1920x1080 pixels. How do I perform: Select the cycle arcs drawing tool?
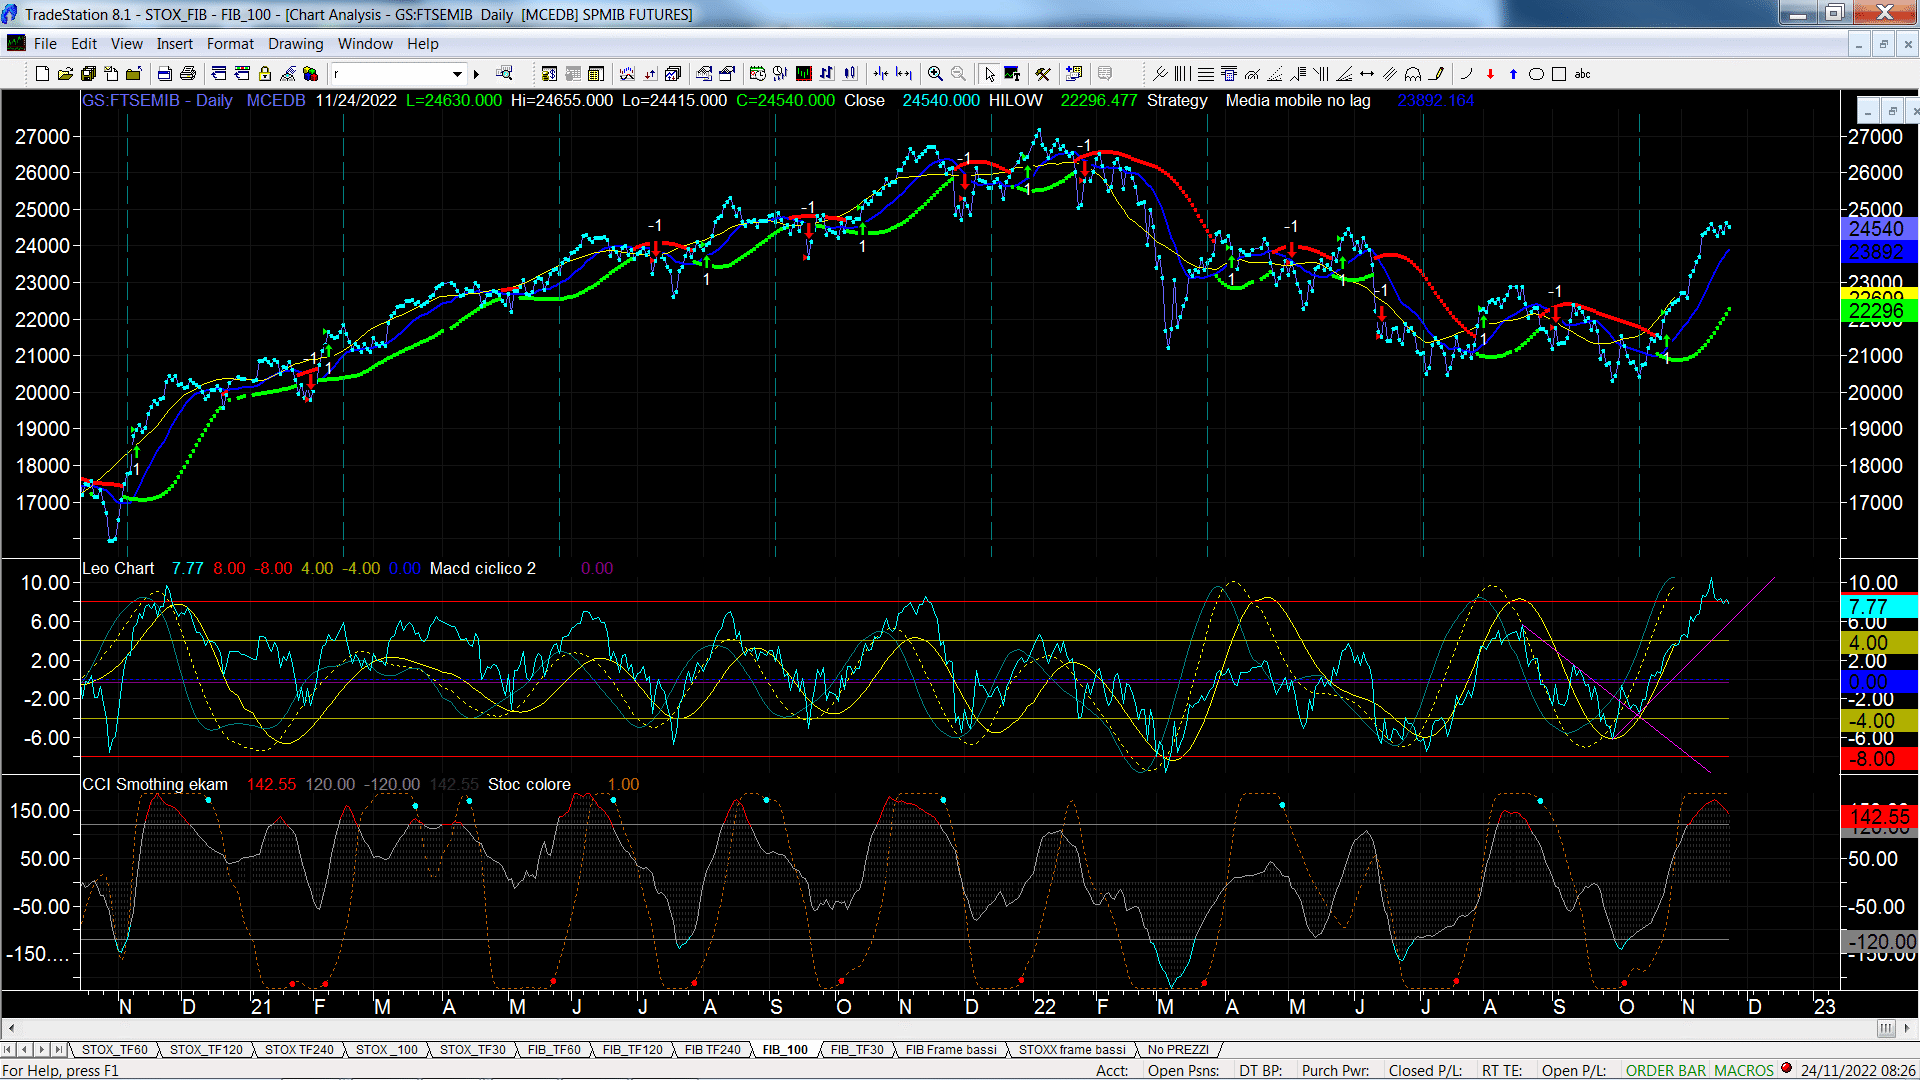[1413, 74]
